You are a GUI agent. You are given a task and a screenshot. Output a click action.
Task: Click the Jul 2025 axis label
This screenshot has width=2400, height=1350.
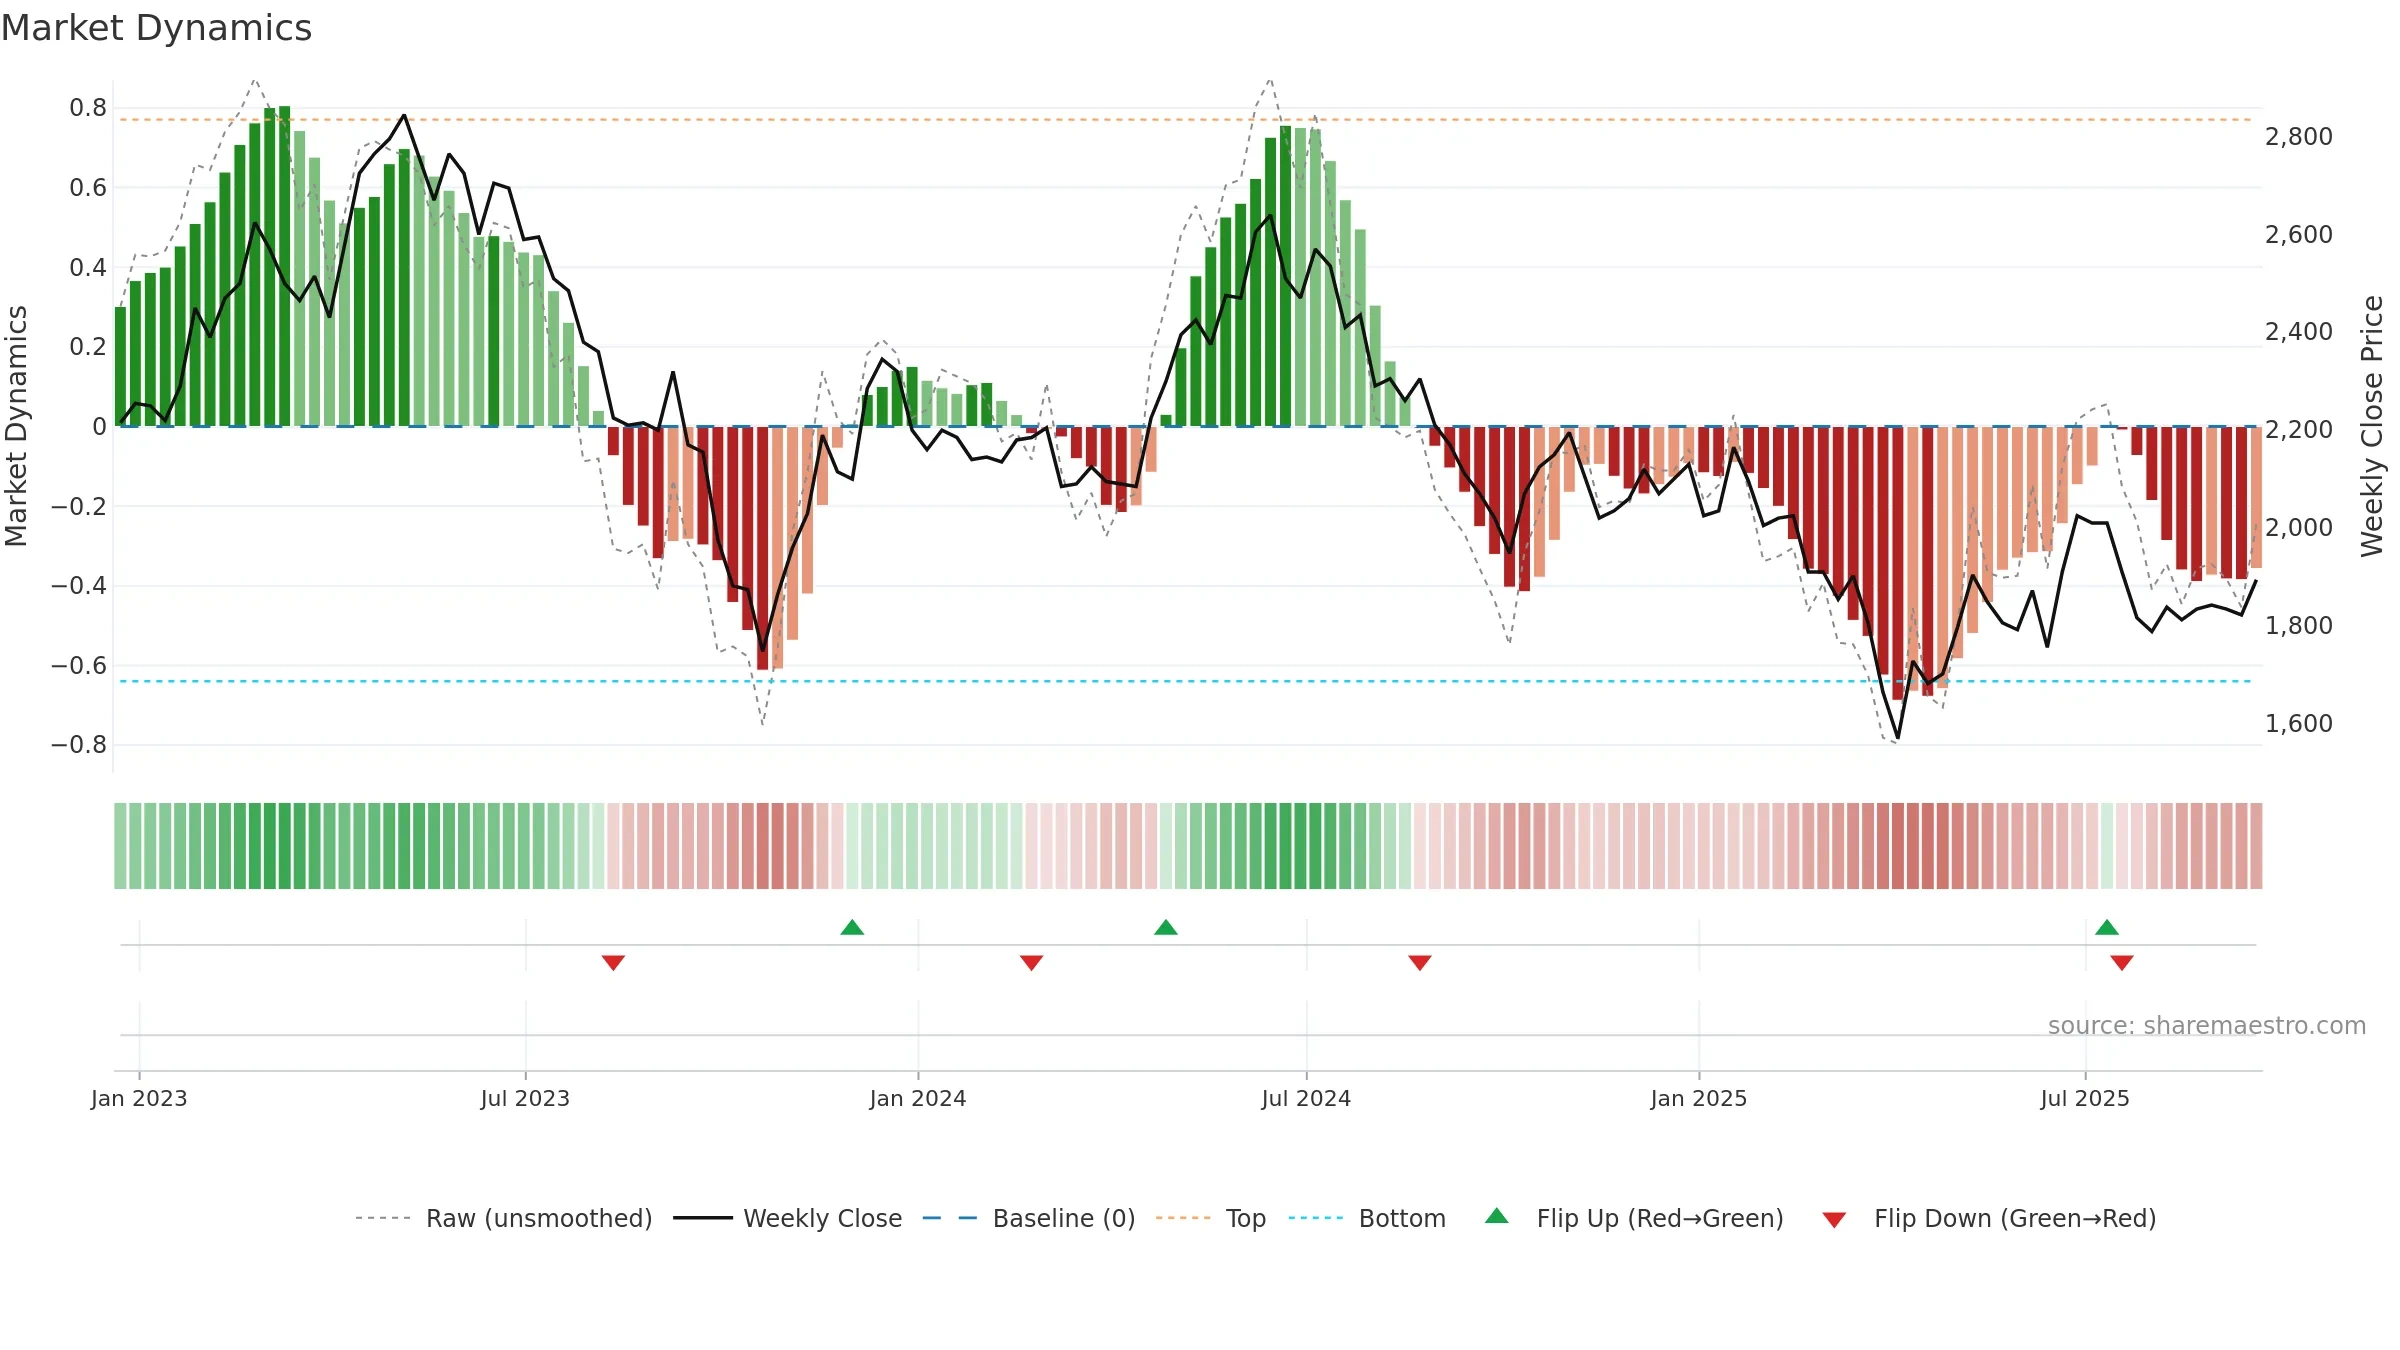2085,1098
